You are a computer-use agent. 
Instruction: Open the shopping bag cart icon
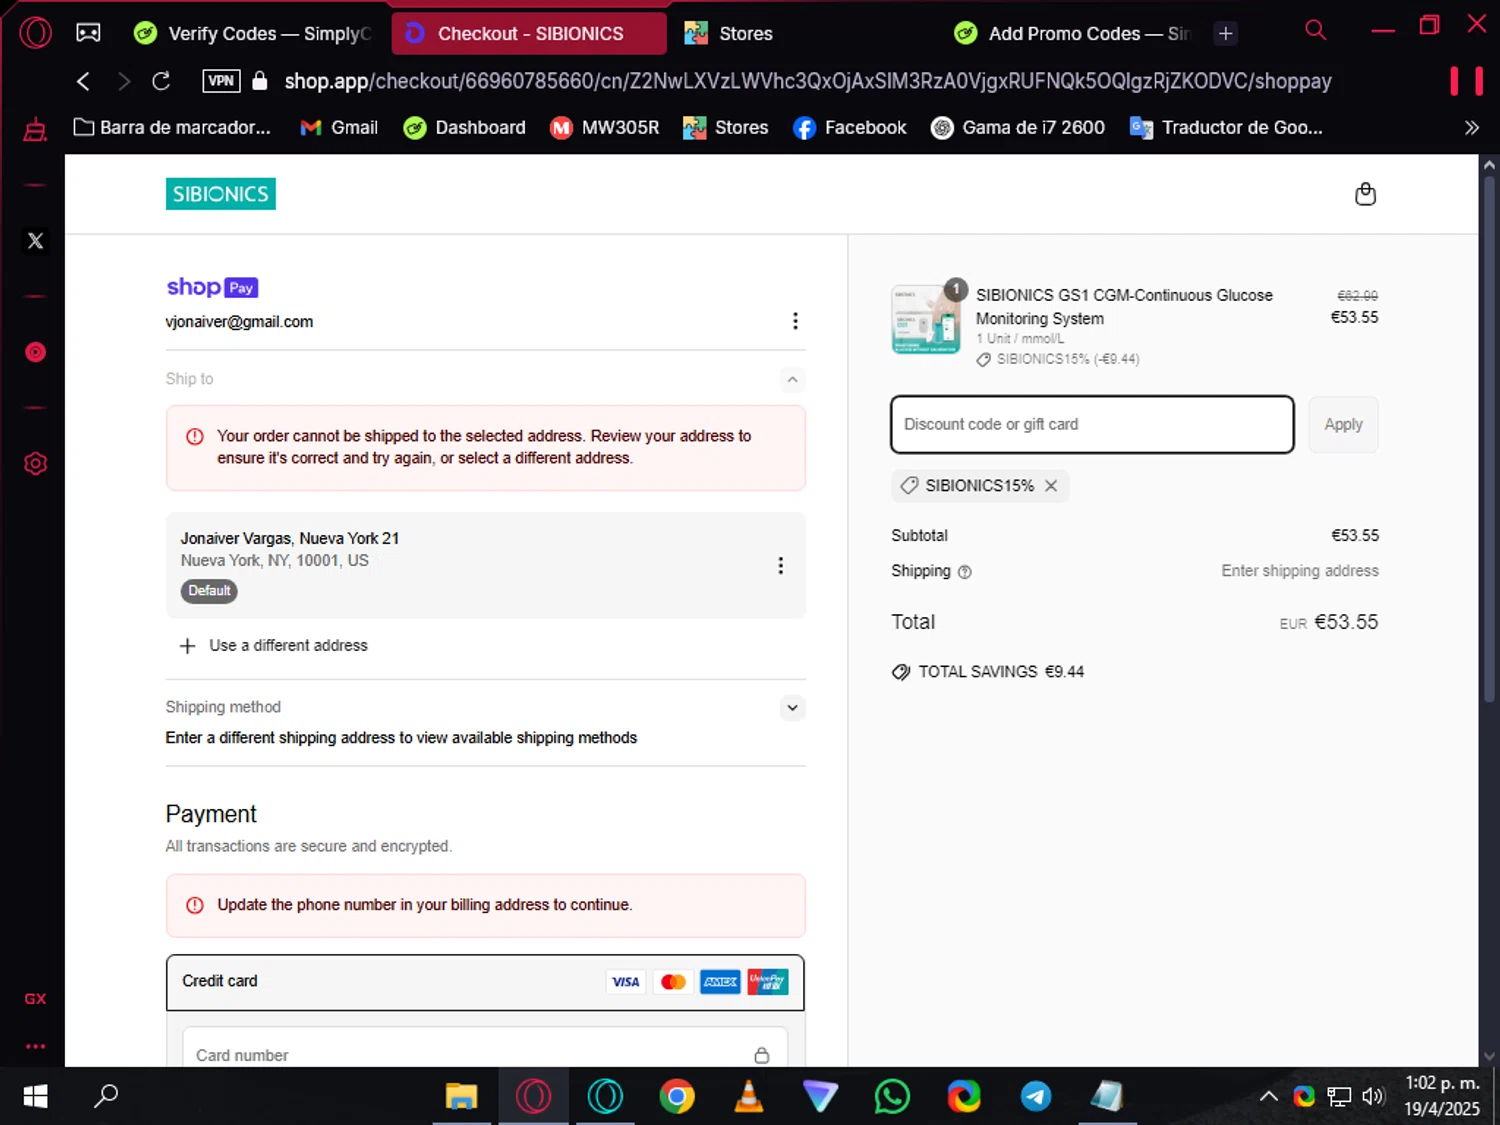[1365, 194]
